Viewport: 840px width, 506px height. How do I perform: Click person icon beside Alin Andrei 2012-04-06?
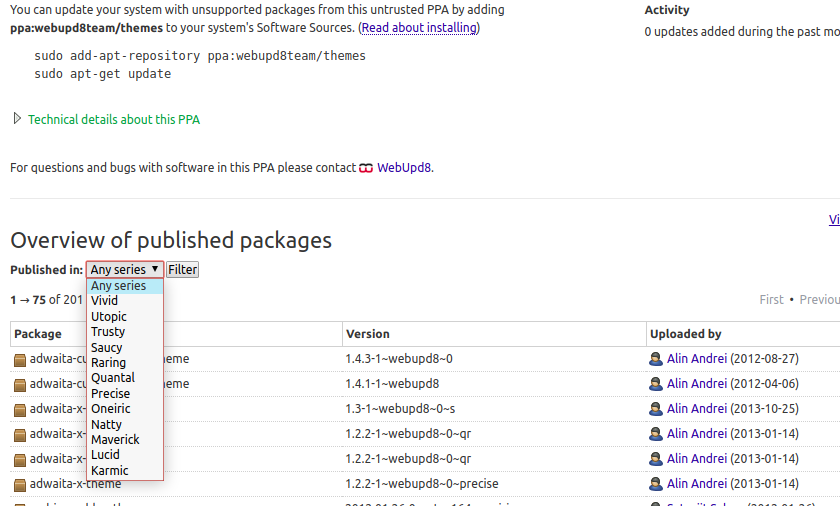pyautogui.click(x=656, y=384)
